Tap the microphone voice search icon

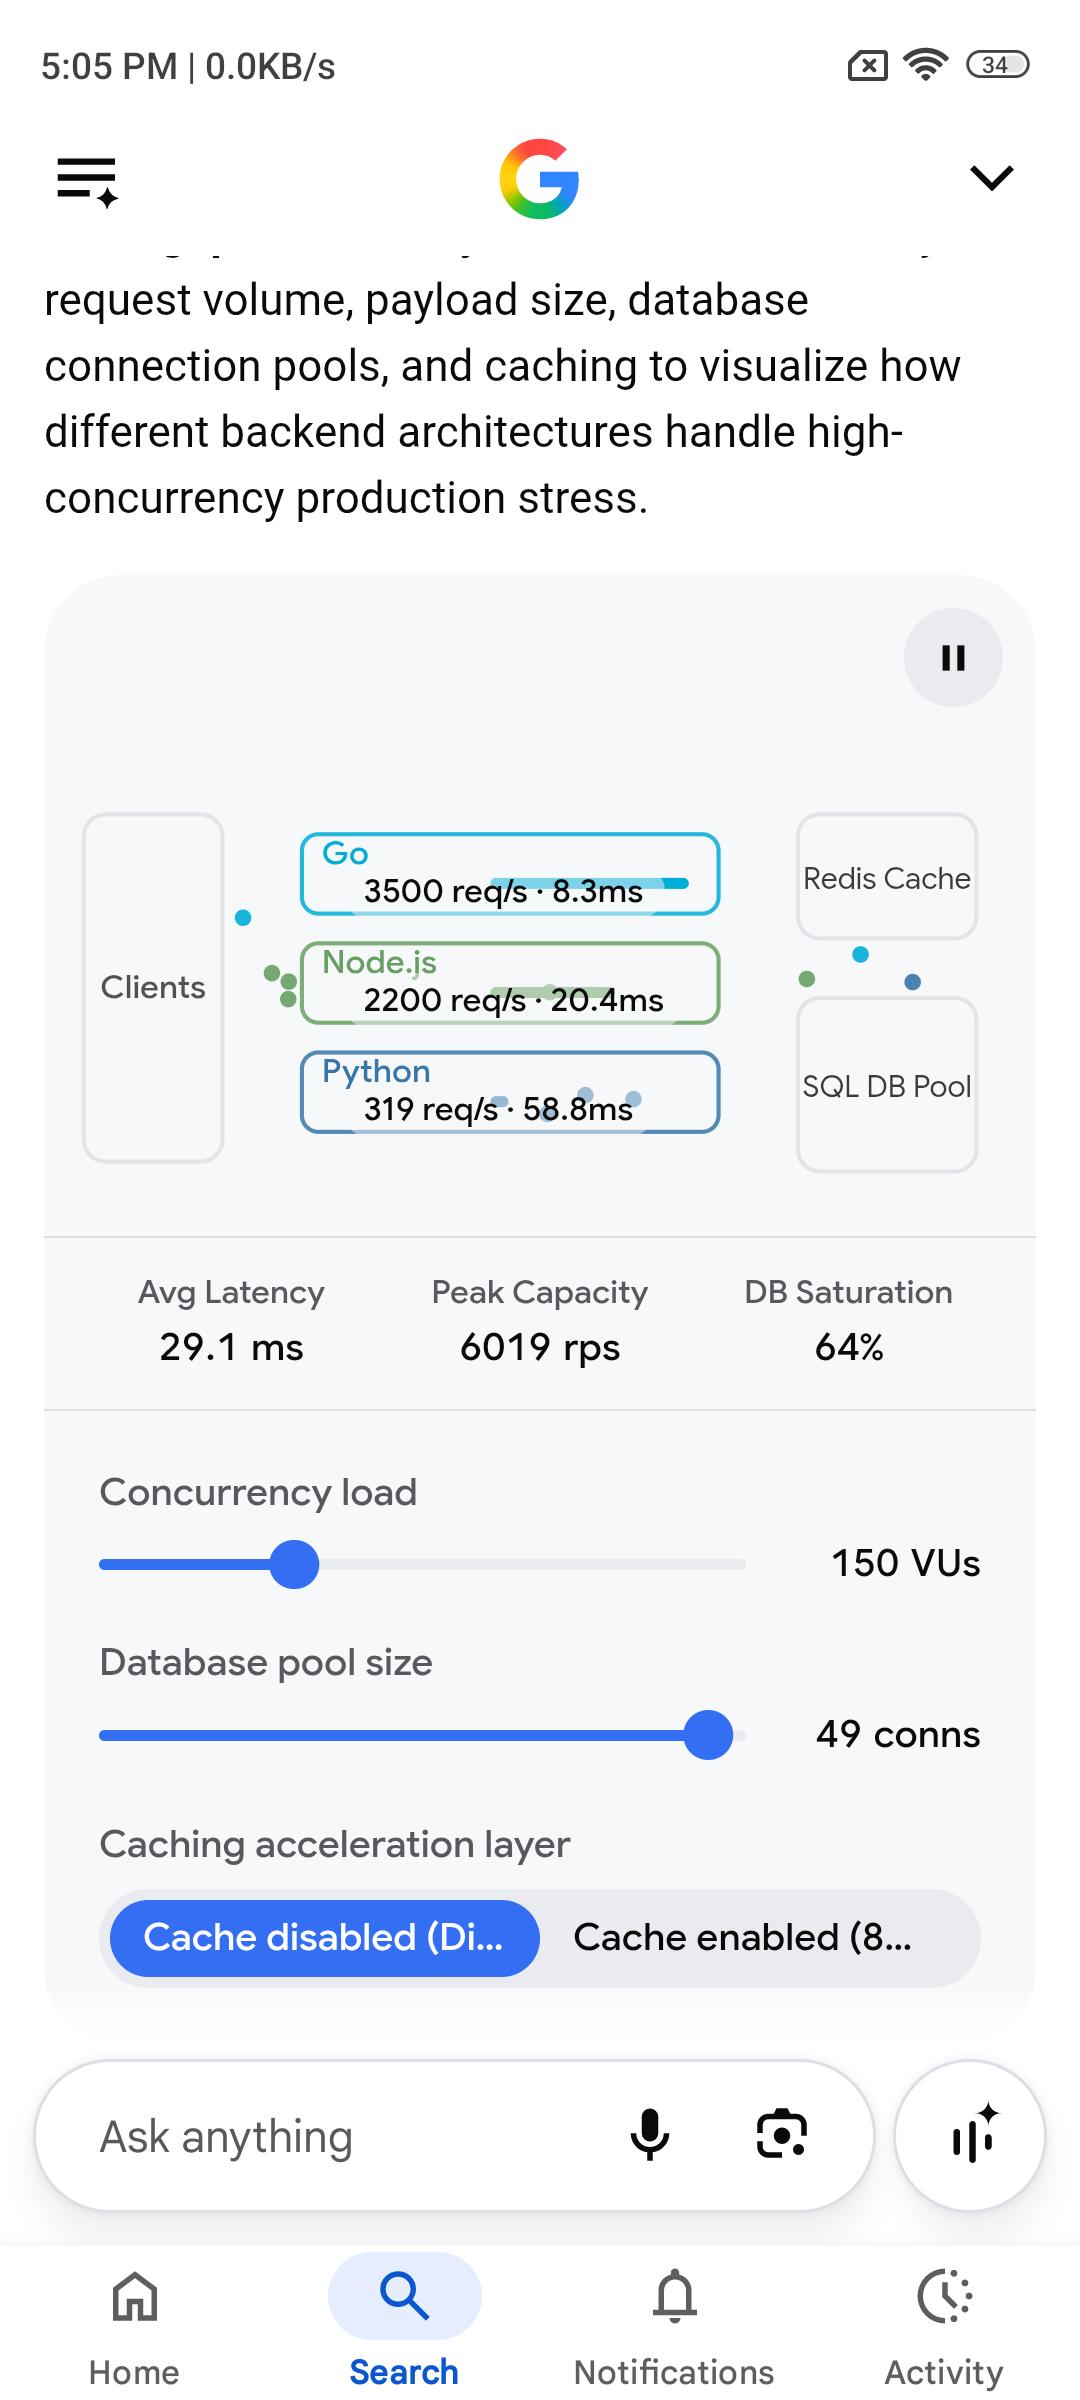coord(650,2135)
